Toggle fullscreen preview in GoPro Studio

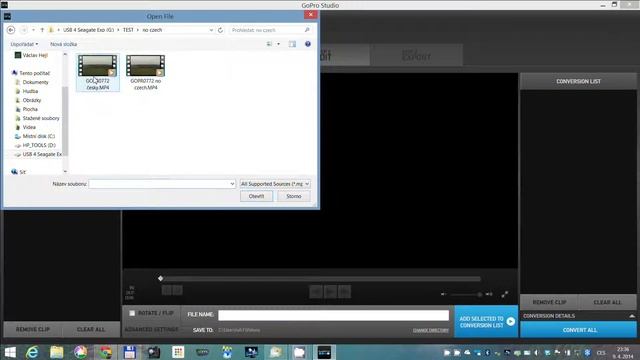click(505, 294)
